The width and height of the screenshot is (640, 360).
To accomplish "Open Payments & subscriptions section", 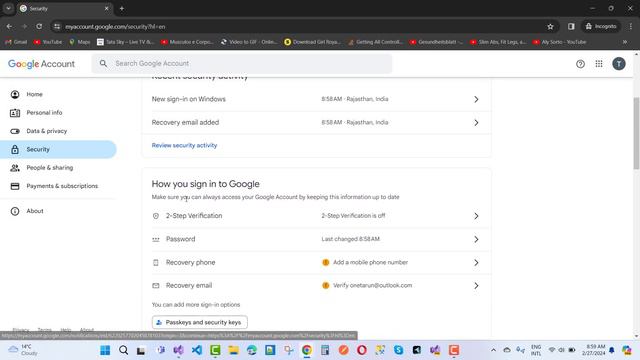I will 62,186.
